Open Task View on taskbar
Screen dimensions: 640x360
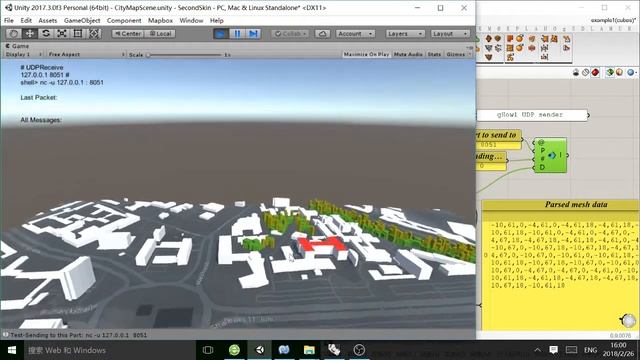tap(208, 350)
